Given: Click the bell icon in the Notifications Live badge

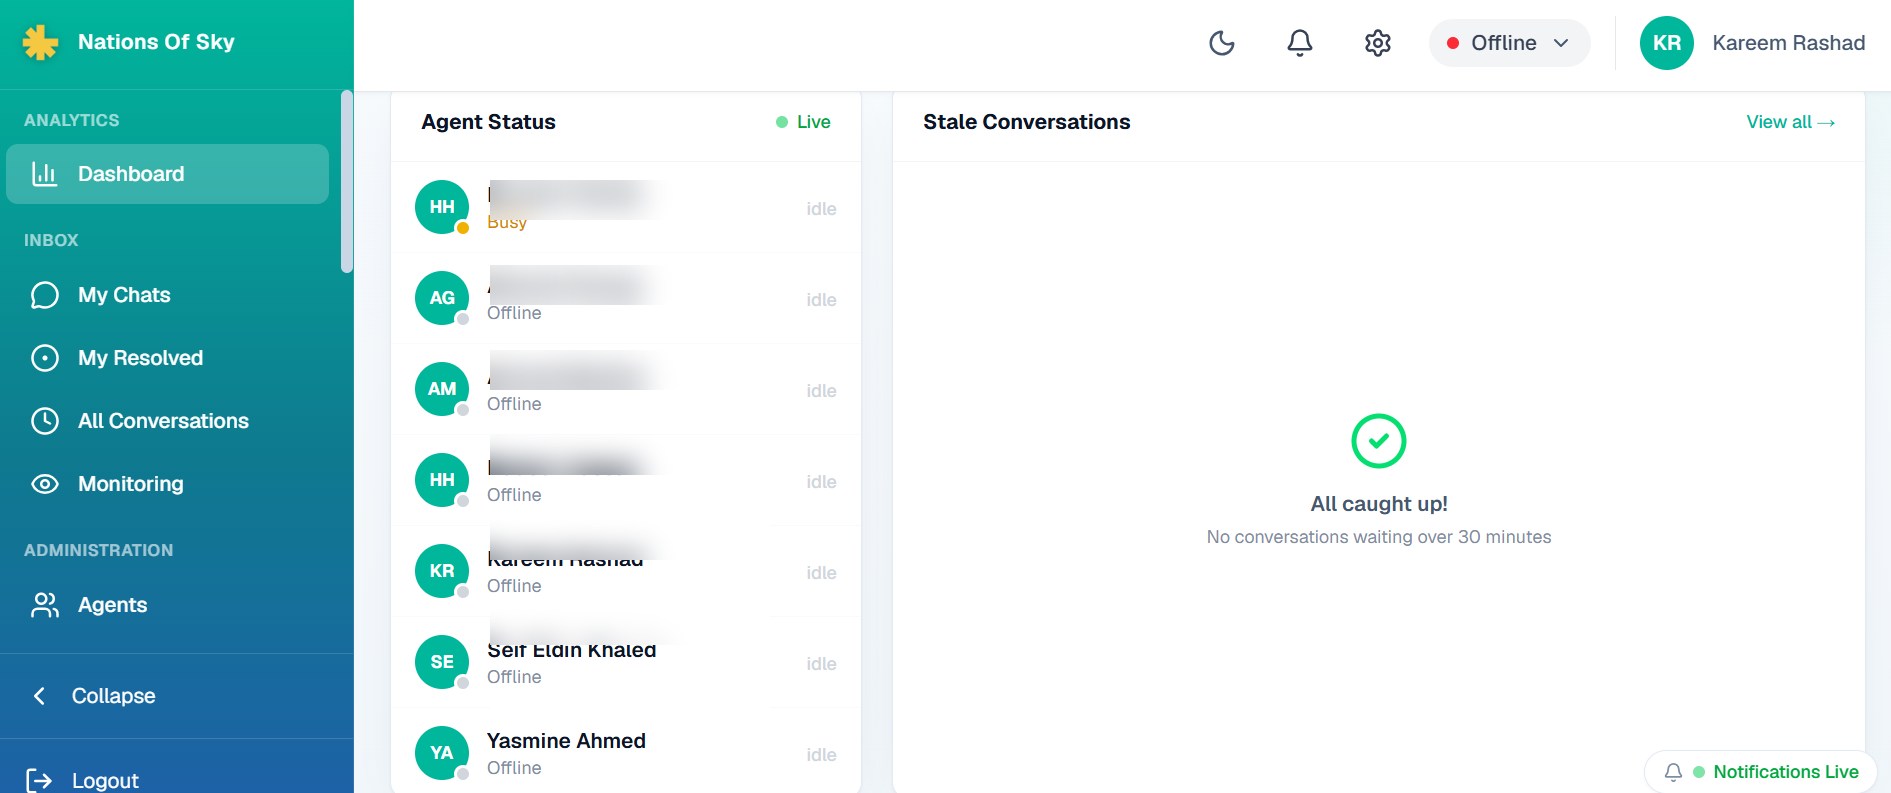Looking at the screenshot, I should tap(1673, 772).
